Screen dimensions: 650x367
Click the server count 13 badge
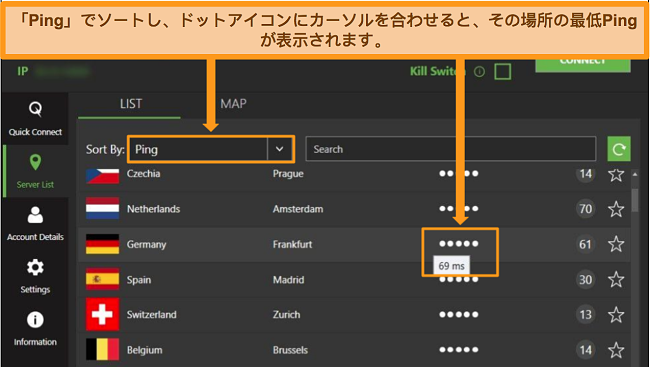pos(585,315)
